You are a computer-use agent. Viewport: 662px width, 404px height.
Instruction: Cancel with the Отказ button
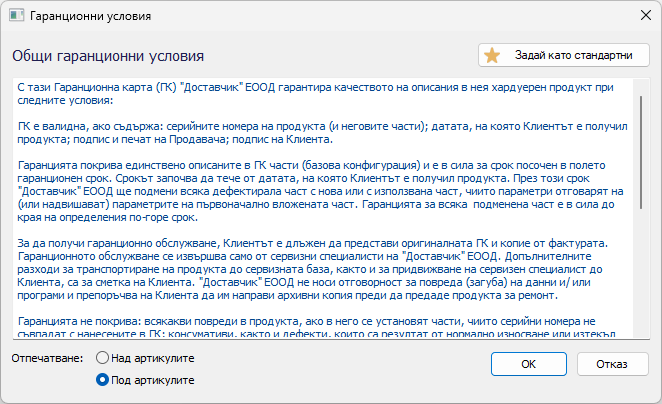(612, 364)
